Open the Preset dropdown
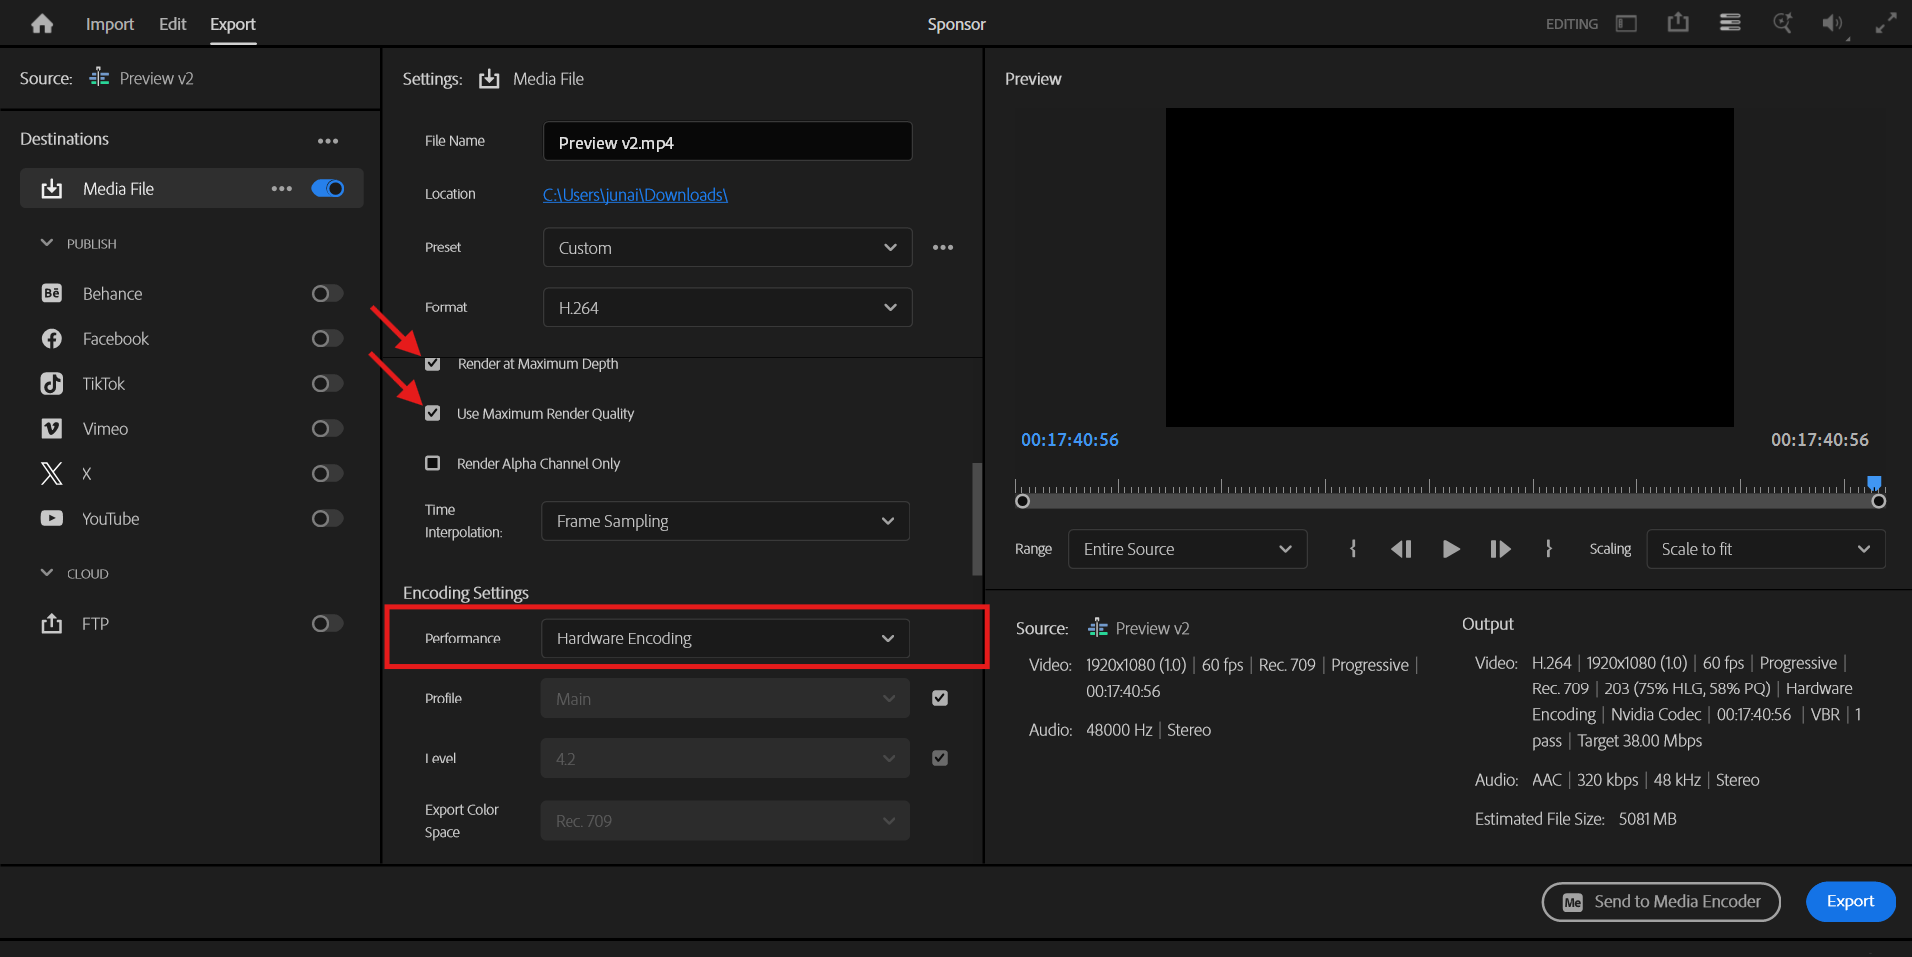 (x=727, y=247)
